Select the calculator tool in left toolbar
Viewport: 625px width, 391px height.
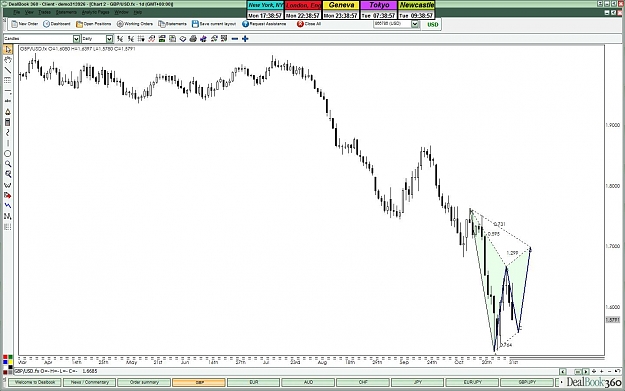tap(8, 122)
